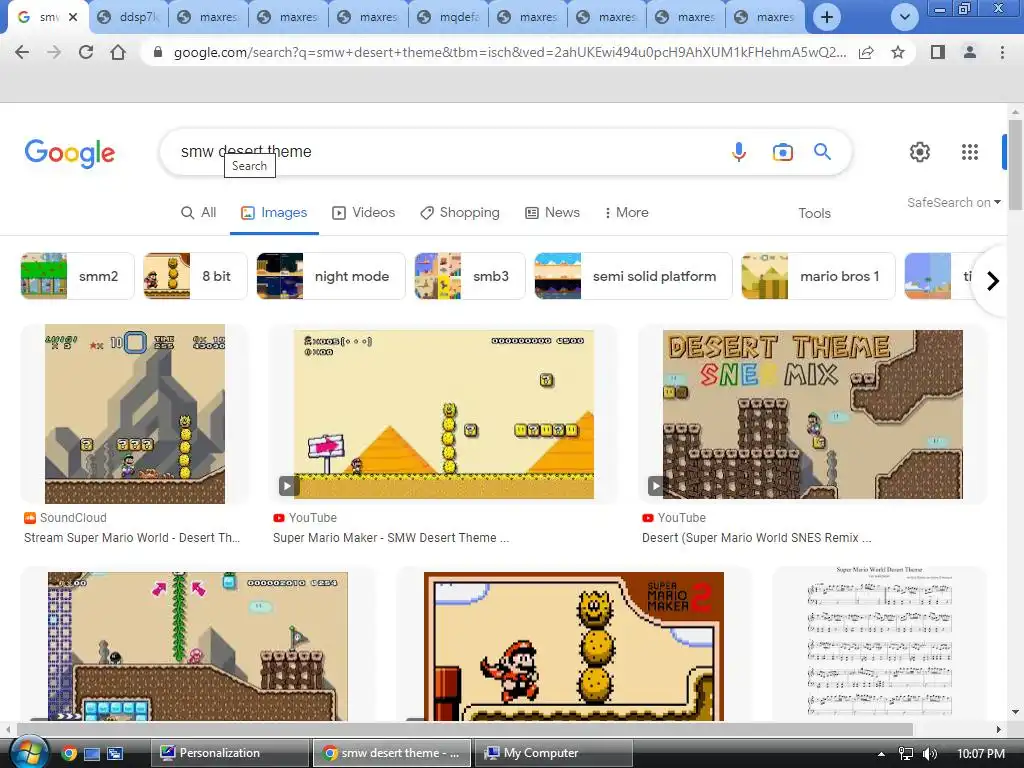Viewport: 1024px width, 768px height.
Task: Click the vertical scrollbar up arrow
Action: [x=1015, y=112]
